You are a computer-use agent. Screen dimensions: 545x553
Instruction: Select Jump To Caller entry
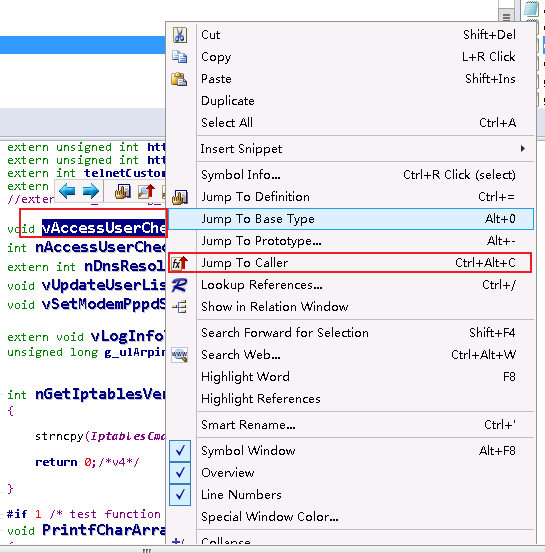pyautogui.click(x=351, y=263)
